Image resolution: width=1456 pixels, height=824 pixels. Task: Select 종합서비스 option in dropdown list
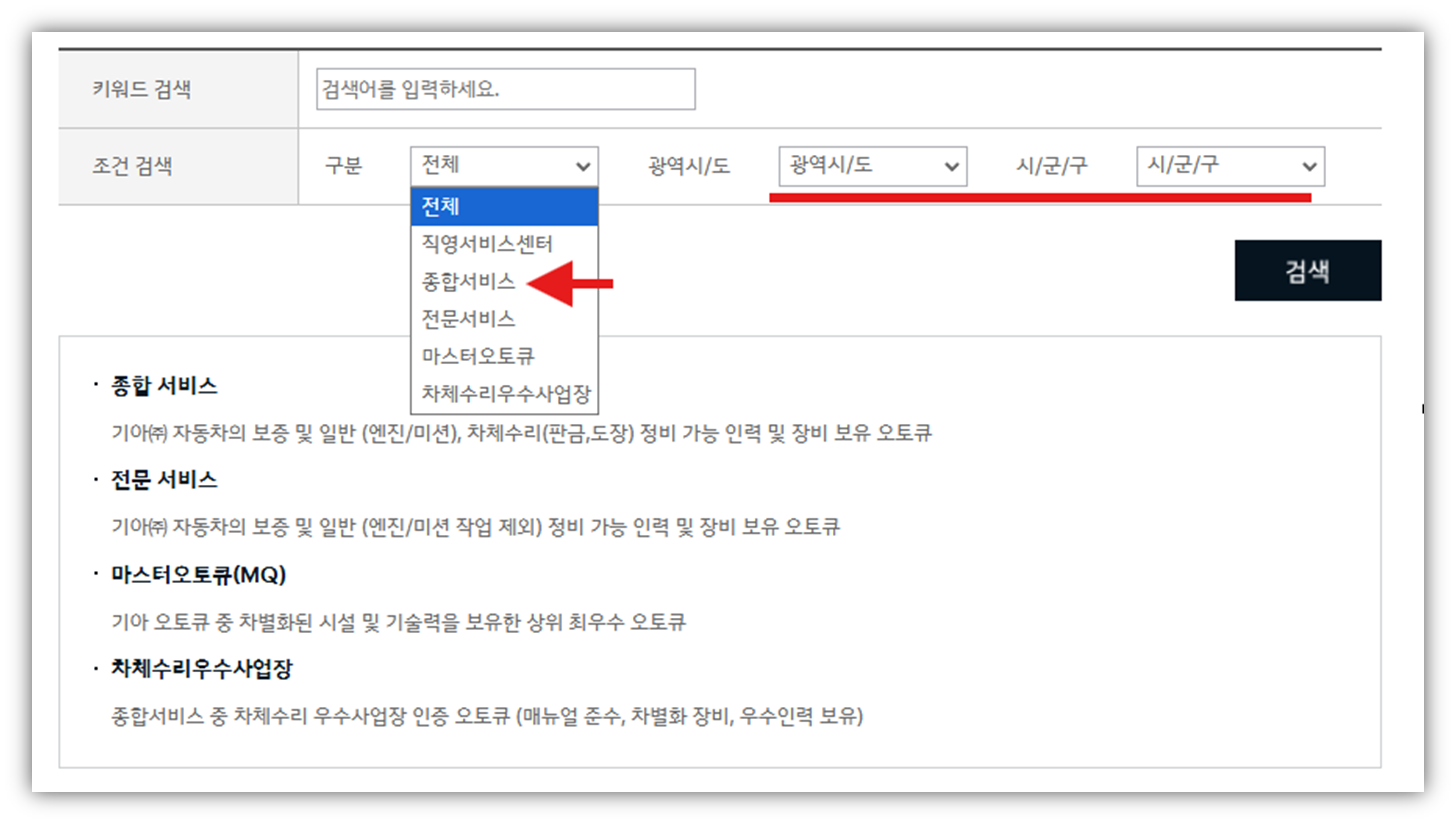pyautogui.click(x=470, y=282)
